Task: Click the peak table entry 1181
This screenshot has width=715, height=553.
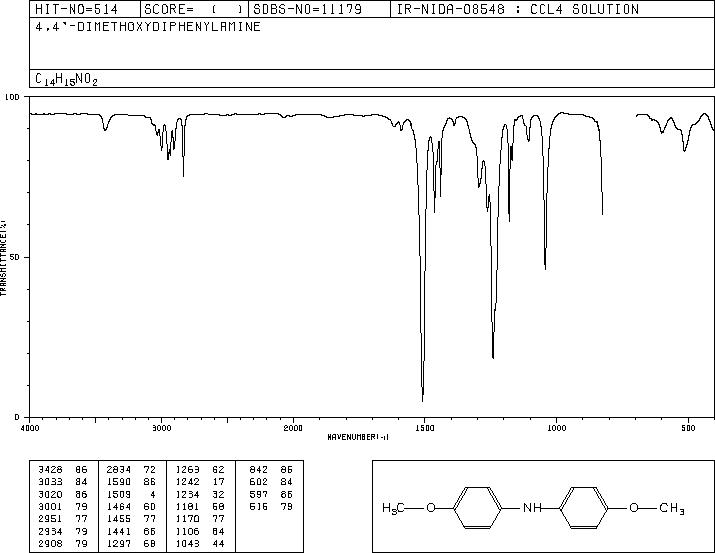Action: coord(187,506)
